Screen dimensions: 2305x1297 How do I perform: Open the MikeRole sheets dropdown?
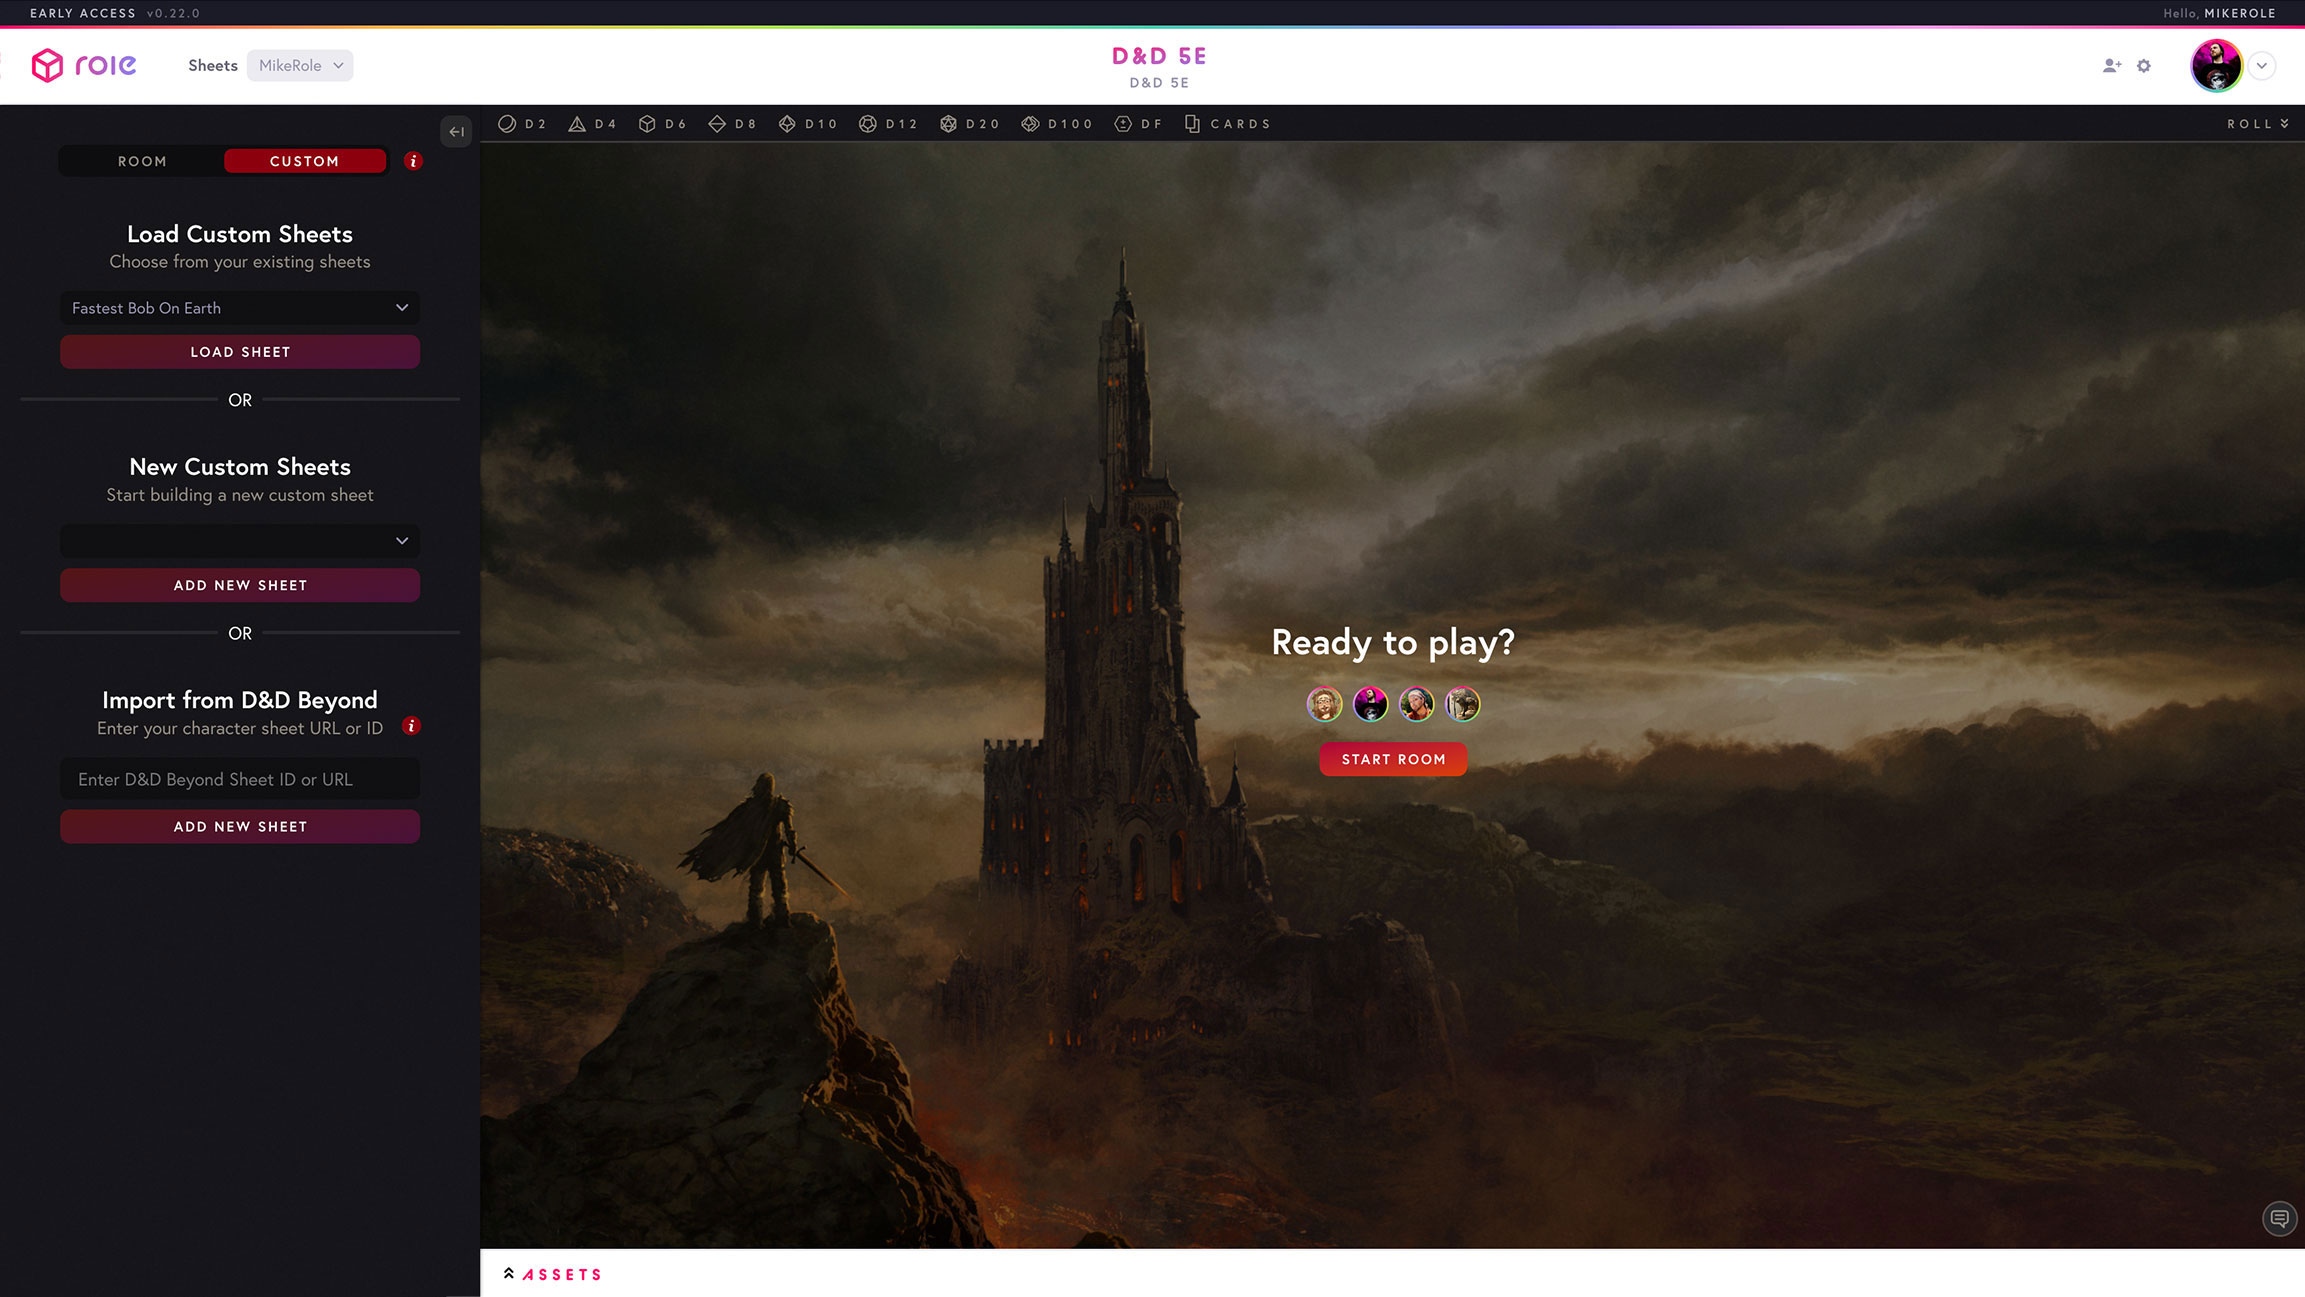[300, 66]
